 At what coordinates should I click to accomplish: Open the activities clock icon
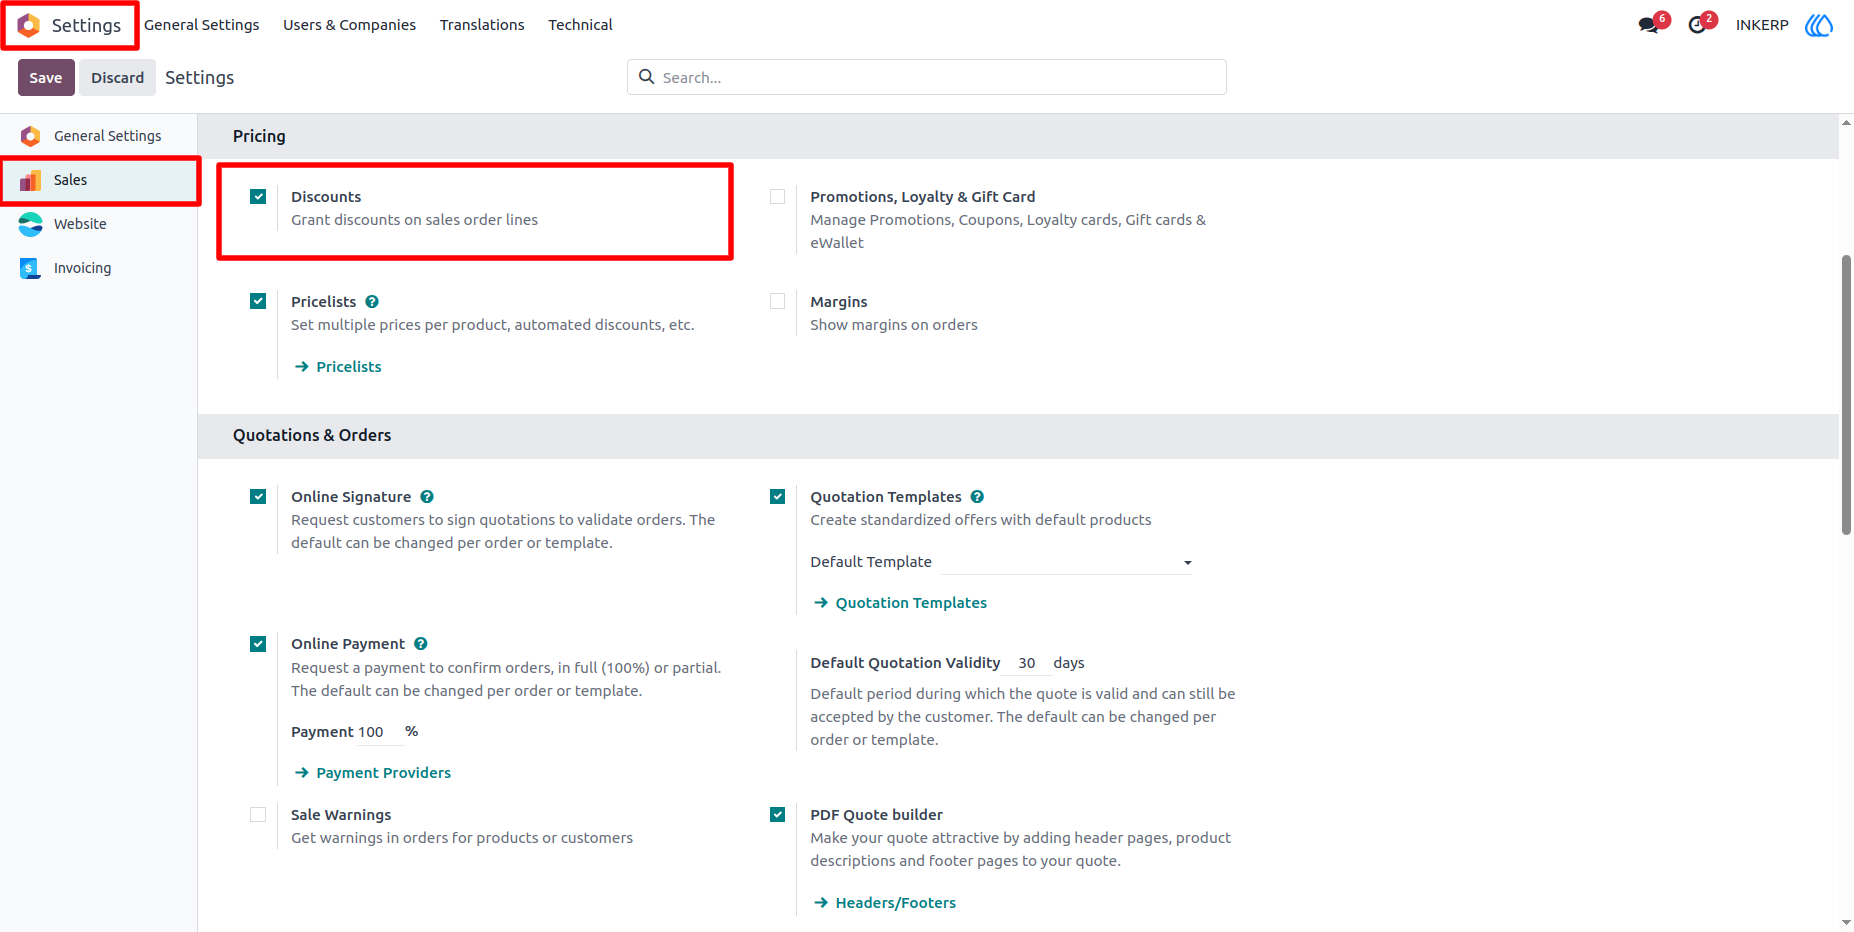tap(1697, 25)
